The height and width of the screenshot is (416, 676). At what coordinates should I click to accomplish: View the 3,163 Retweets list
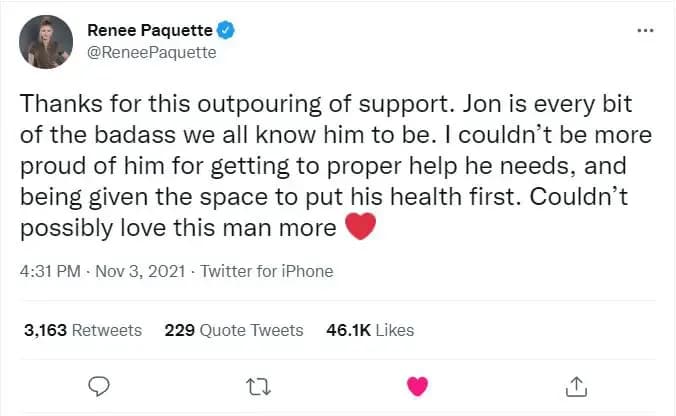tap(83, 329)
